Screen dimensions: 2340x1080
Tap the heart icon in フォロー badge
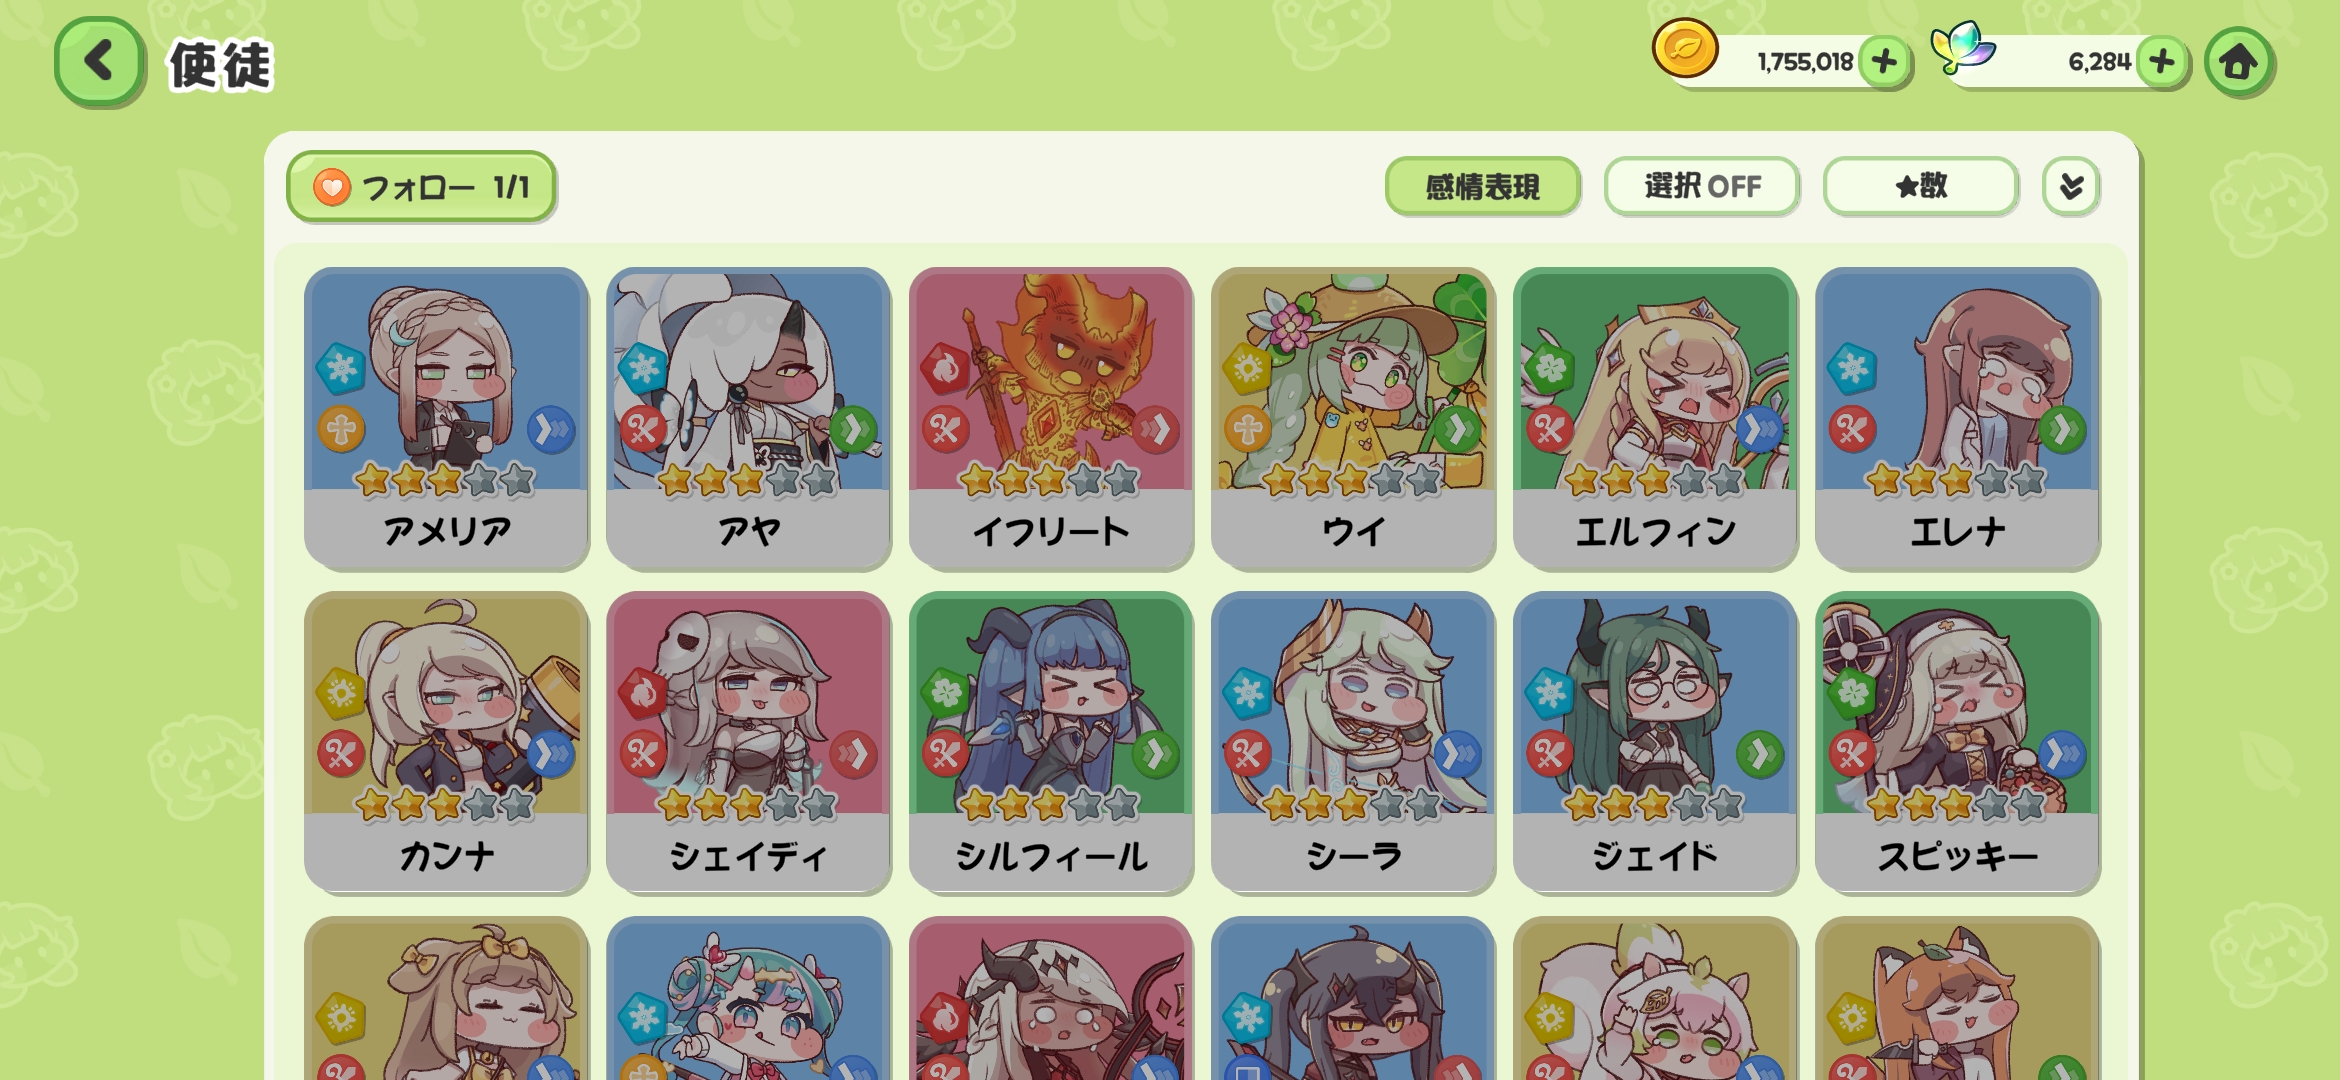pos(332,187)
